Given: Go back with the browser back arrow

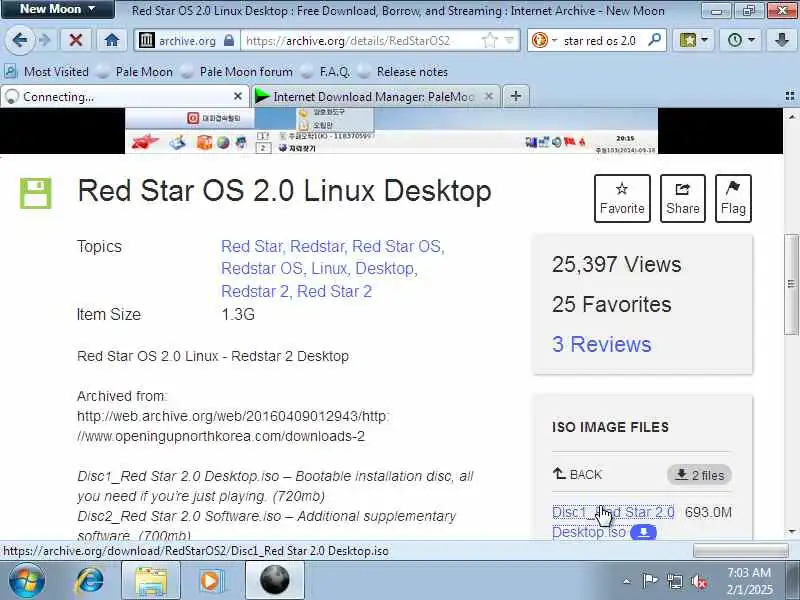Looking at the screenshot, I should point(19,40).
